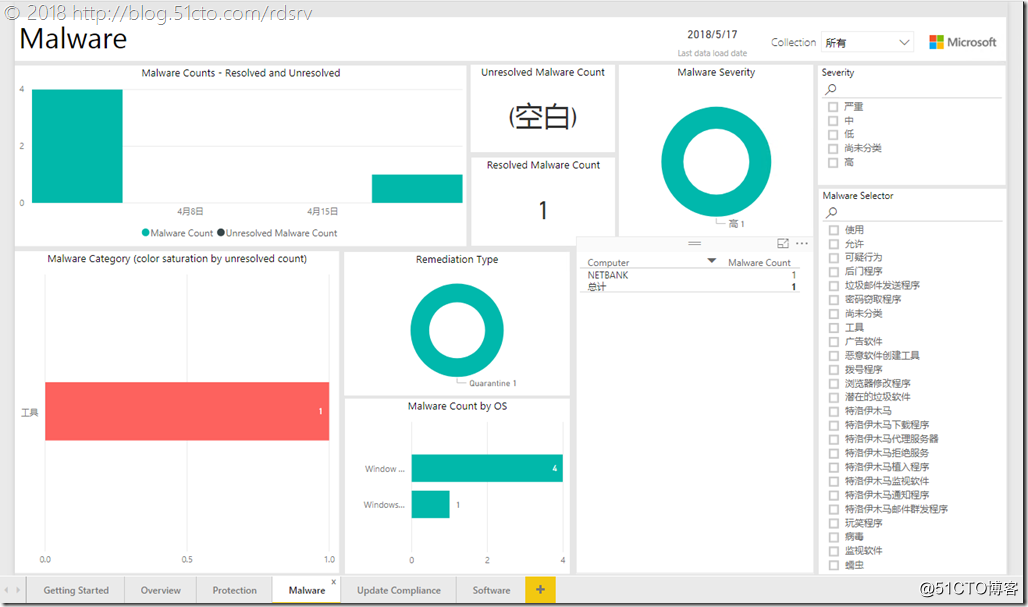Select the tall left bar in Malware Counts chart
This screenshot has width=1028, height=607.
point(77,146)
